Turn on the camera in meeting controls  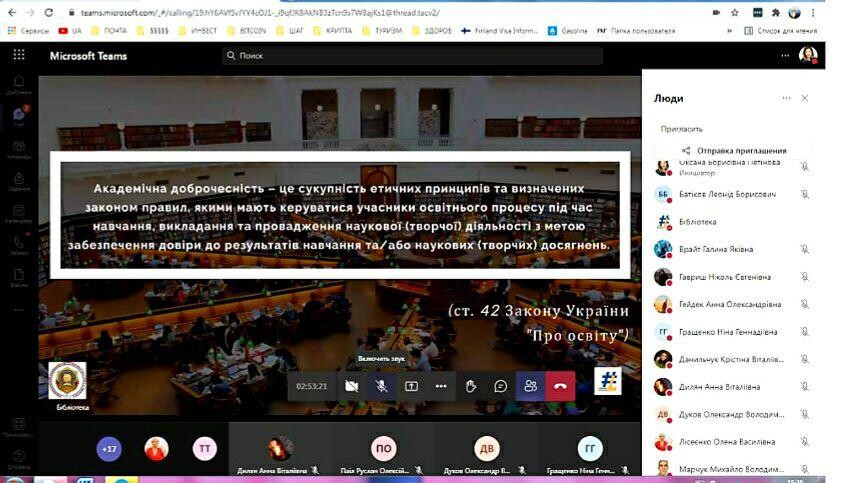click(351, 386)
